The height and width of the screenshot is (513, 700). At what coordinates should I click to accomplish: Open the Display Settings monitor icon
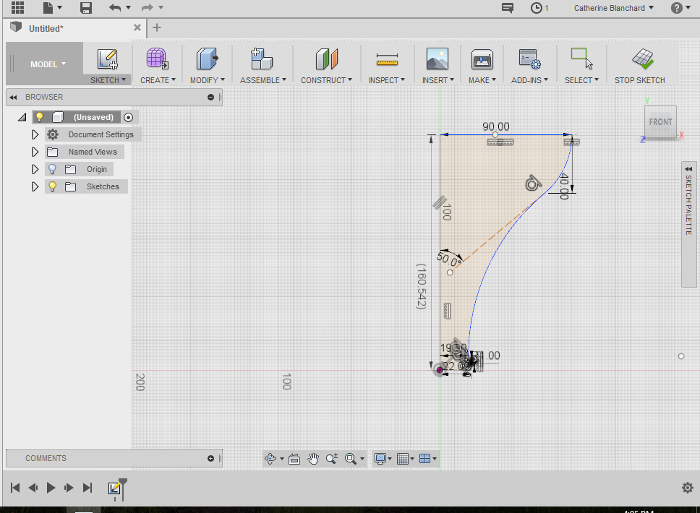380,459
